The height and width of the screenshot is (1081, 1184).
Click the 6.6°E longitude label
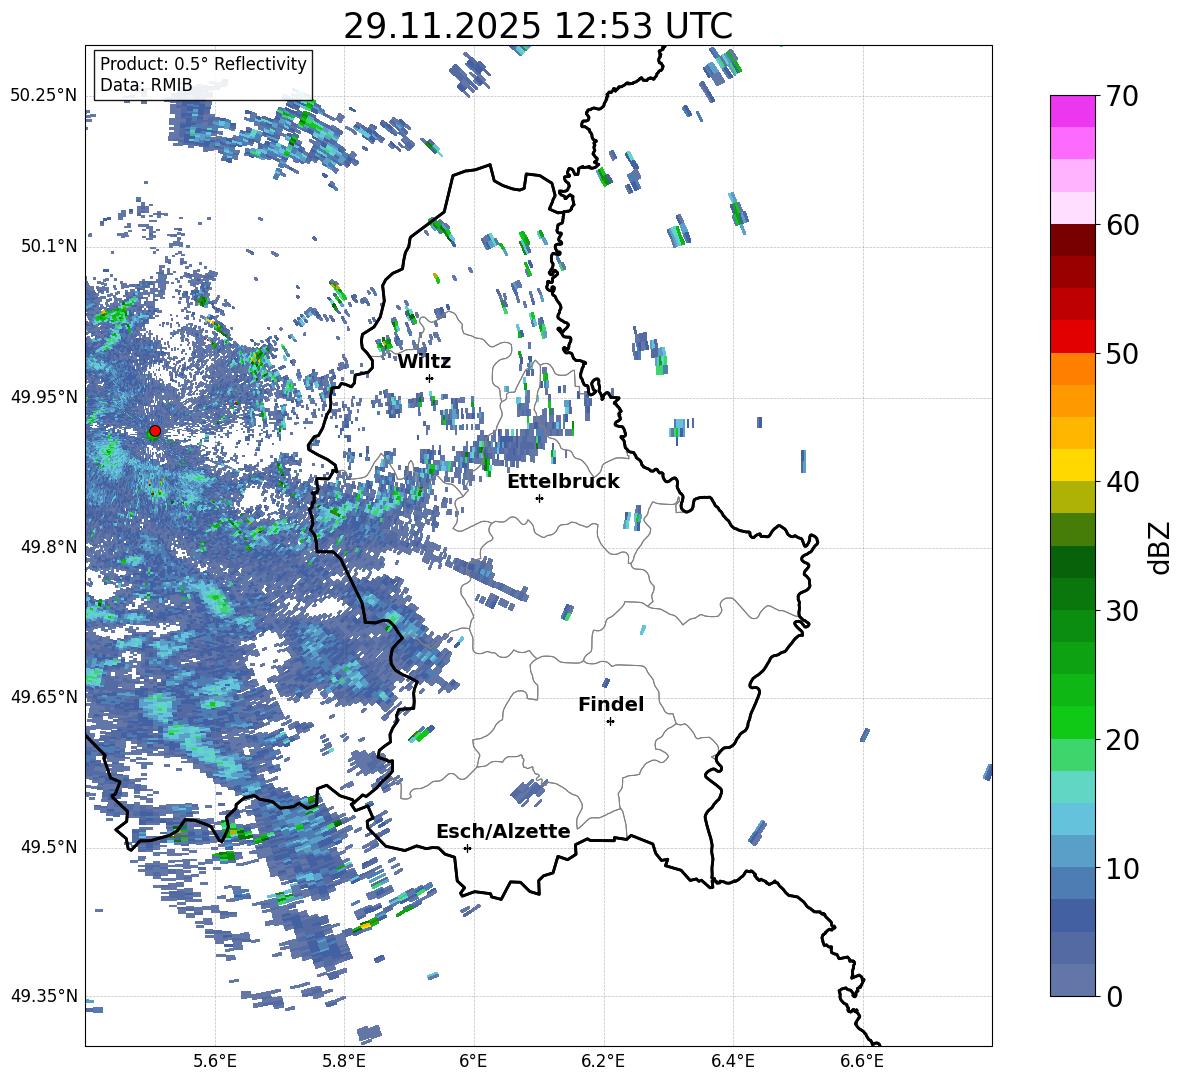(x=862, y=1061)
